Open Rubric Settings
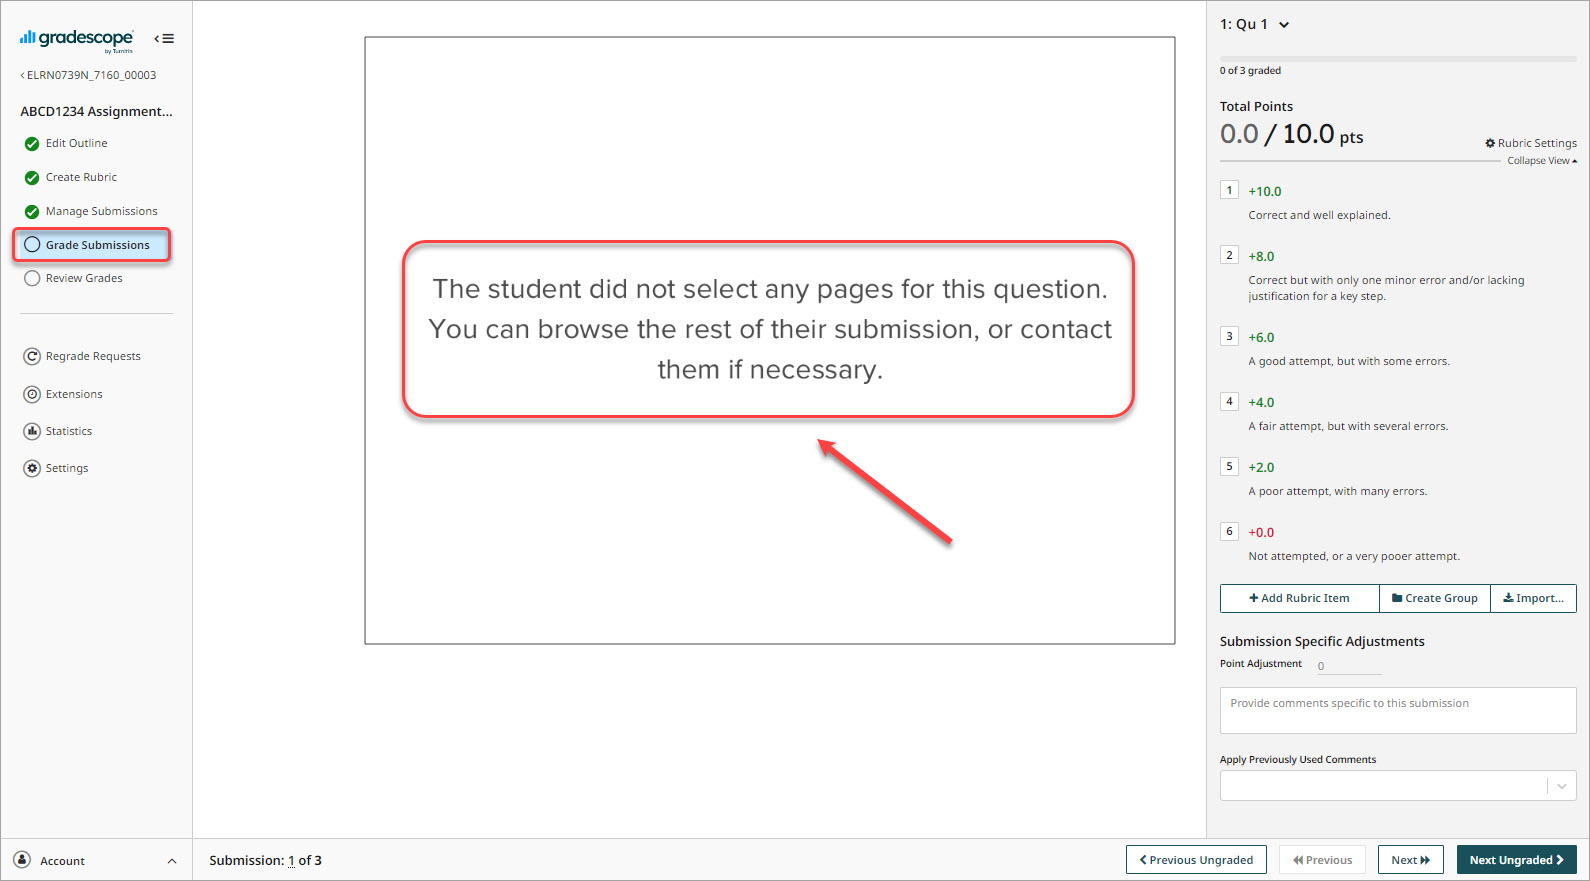This screenshot has width=1590, height=881. (1531, 143)
